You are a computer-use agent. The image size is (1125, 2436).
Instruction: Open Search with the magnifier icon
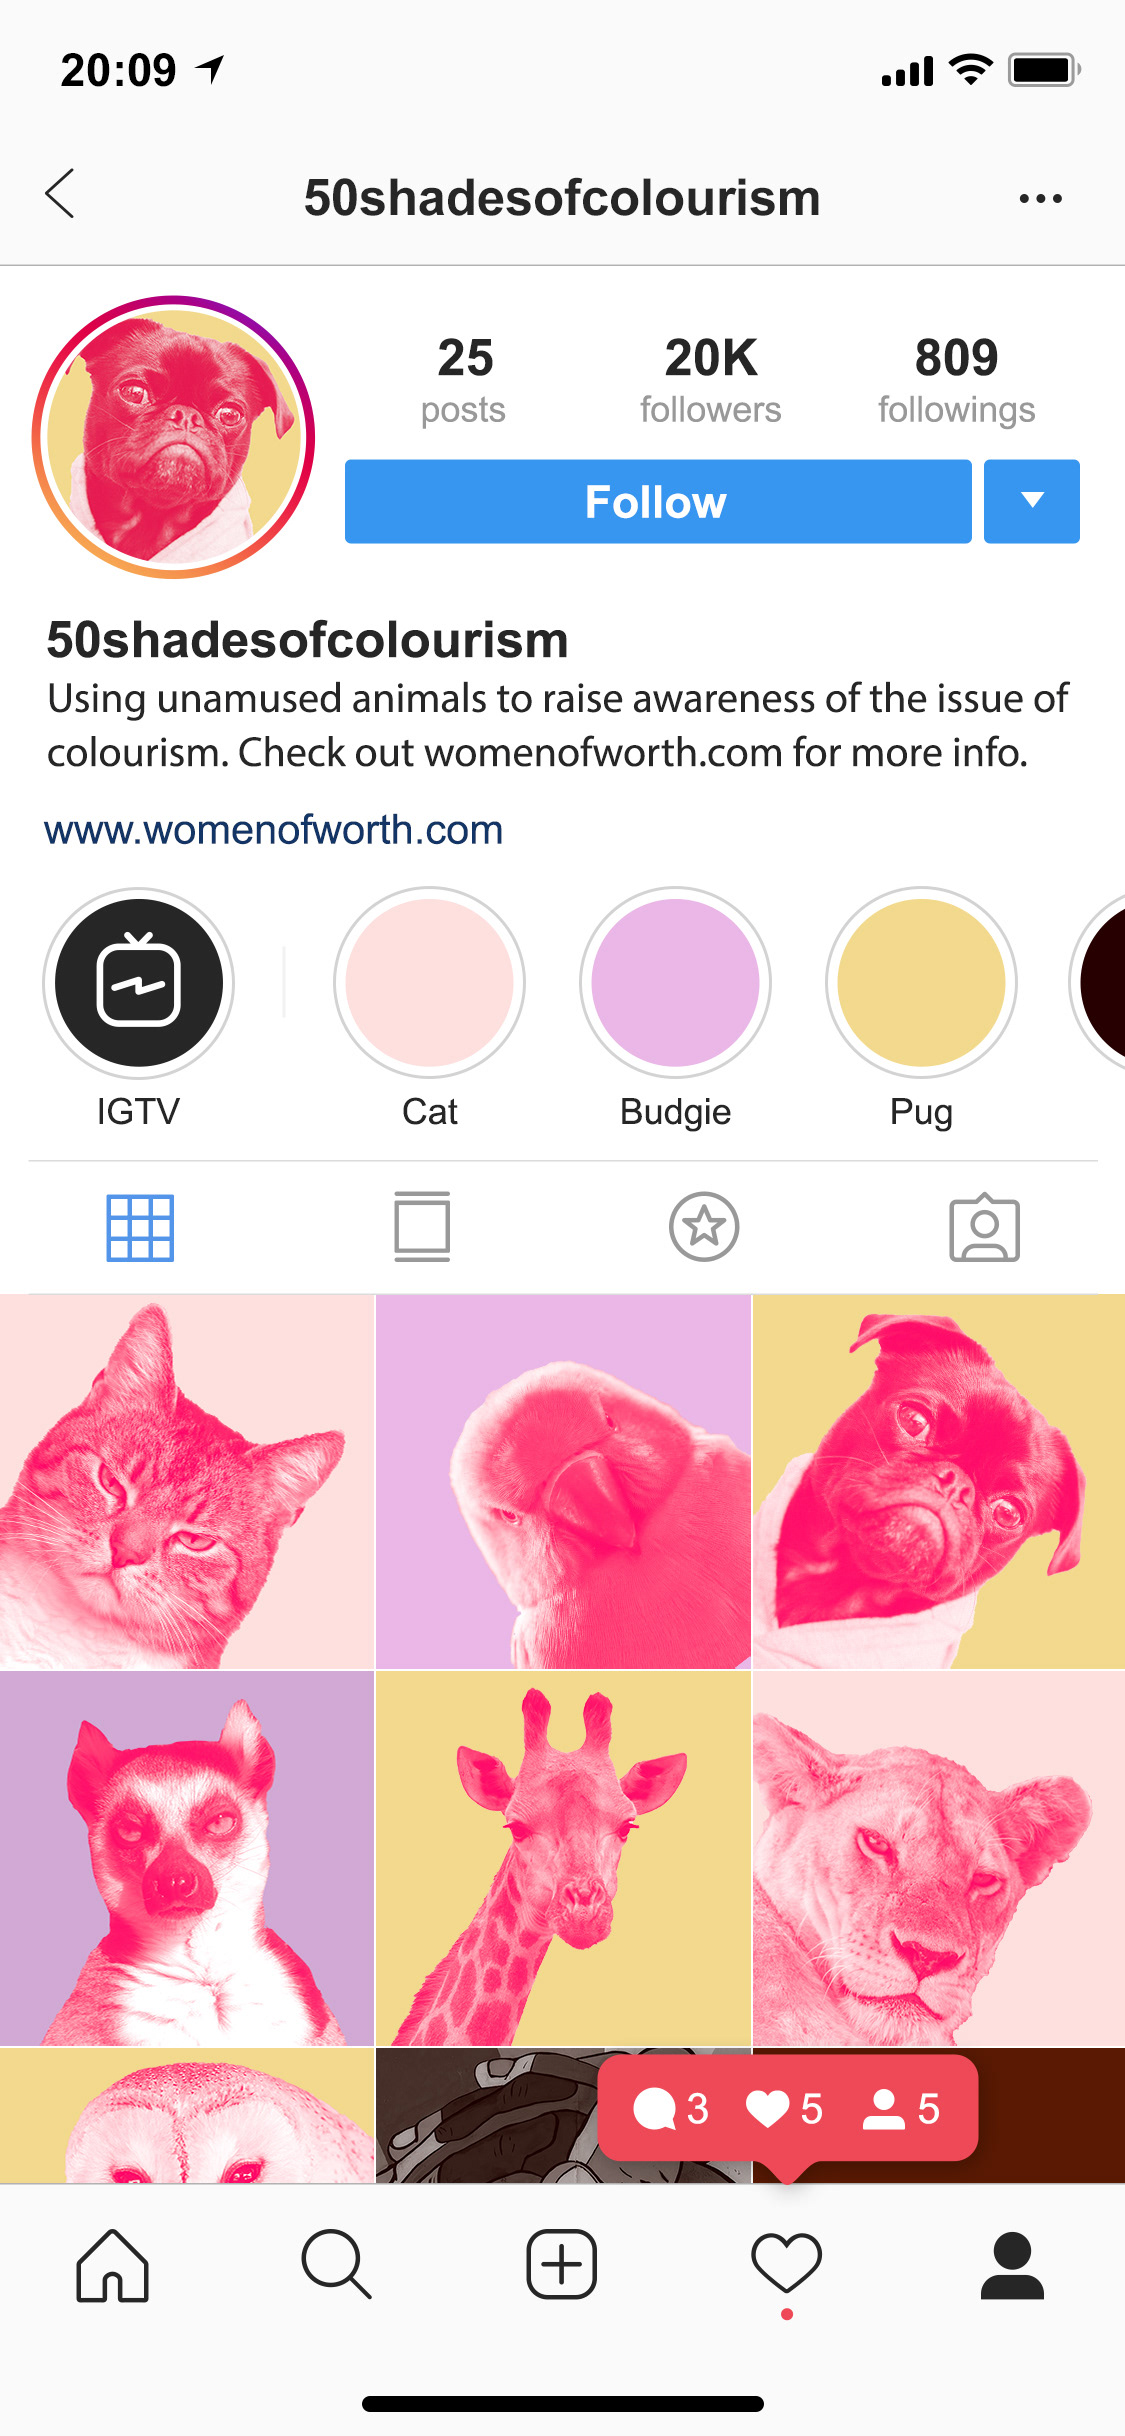click(337, 2265)
